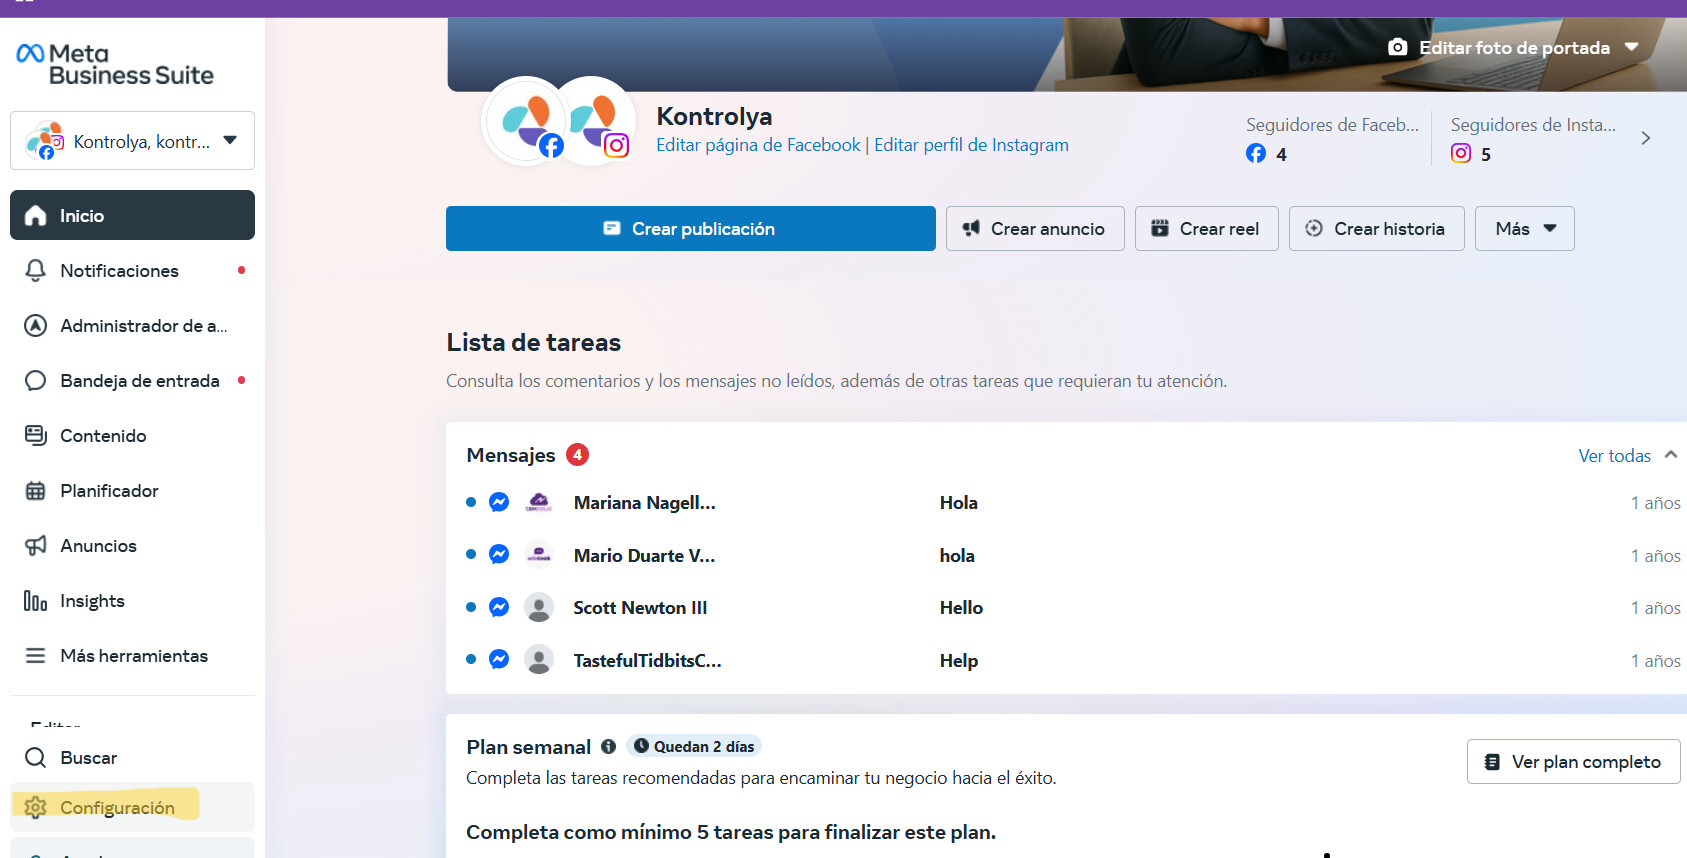1687x858 pixels.
Task: Click Messenger icon in TastefulTidbitsC row
Action: click(499, 659)
